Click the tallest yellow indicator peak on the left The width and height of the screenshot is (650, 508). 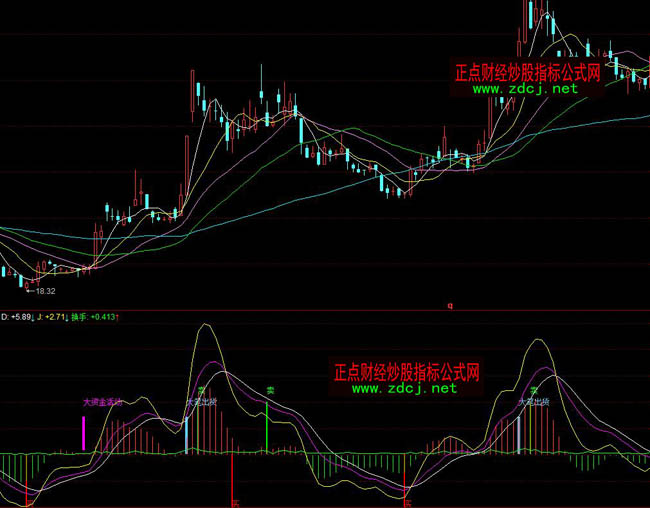click(207, 326)
